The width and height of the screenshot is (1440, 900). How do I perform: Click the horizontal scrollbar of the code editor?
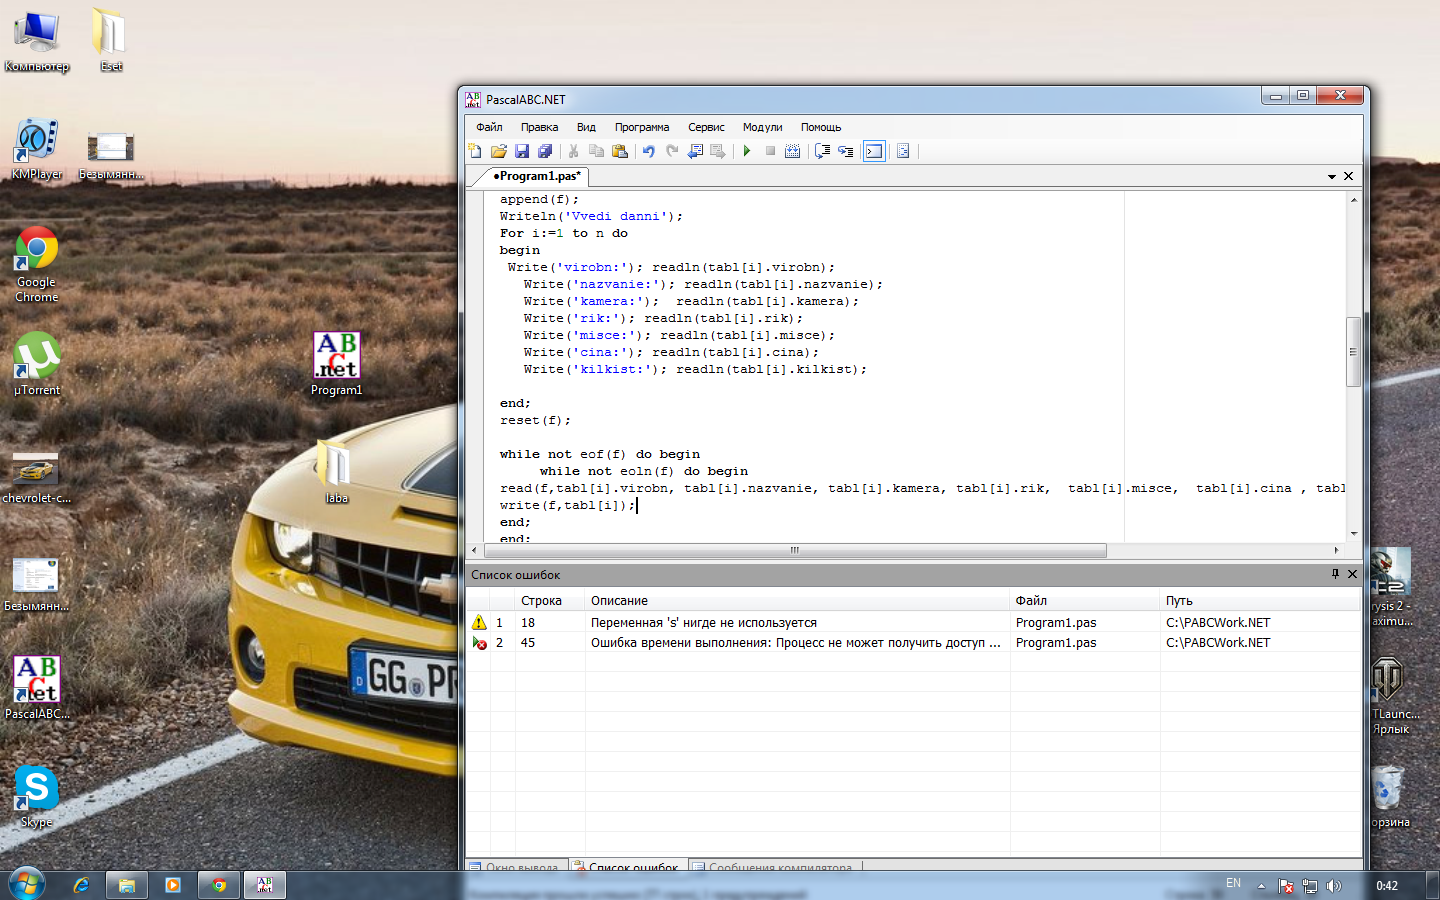[794, 550]
